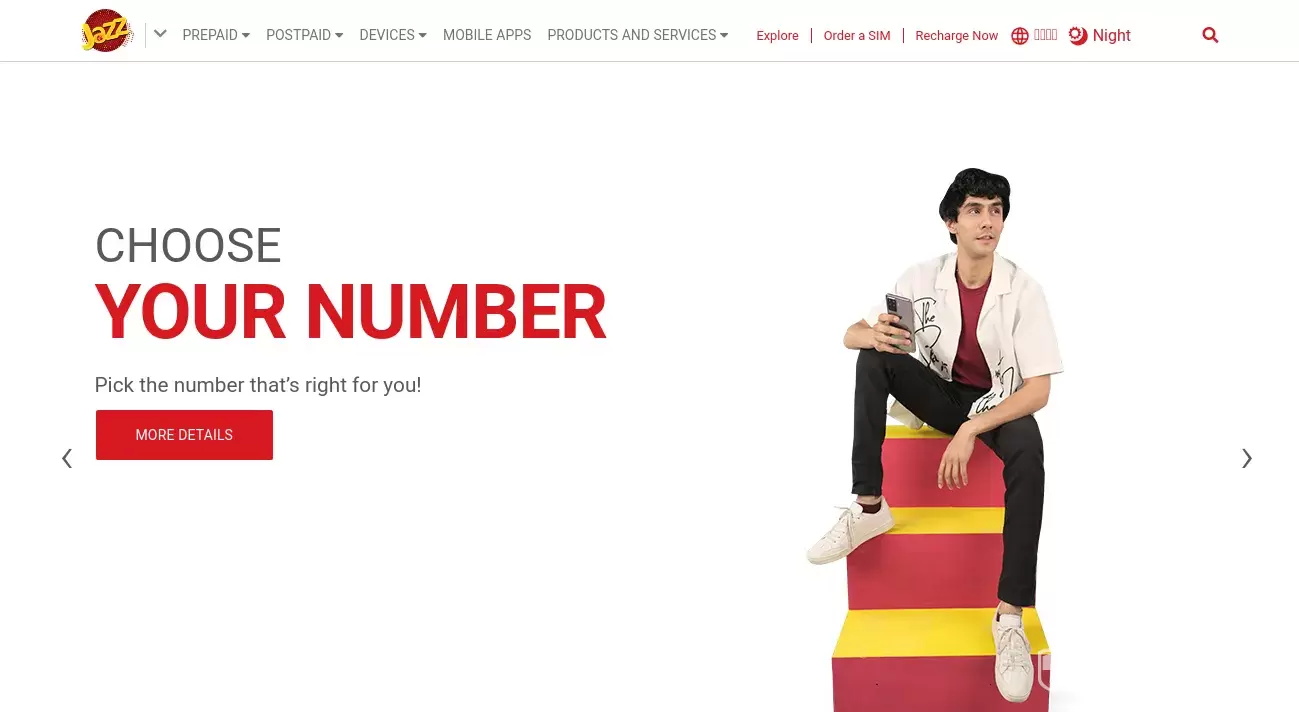1299x712 pixels.
Task: Open the Order a SIM link
Action: tap(857, 36)
